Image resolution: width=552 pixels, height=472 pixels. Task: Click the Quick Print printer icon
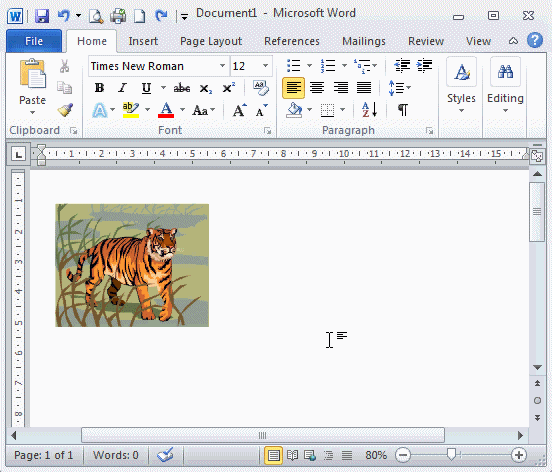click(x=118, y=16)
